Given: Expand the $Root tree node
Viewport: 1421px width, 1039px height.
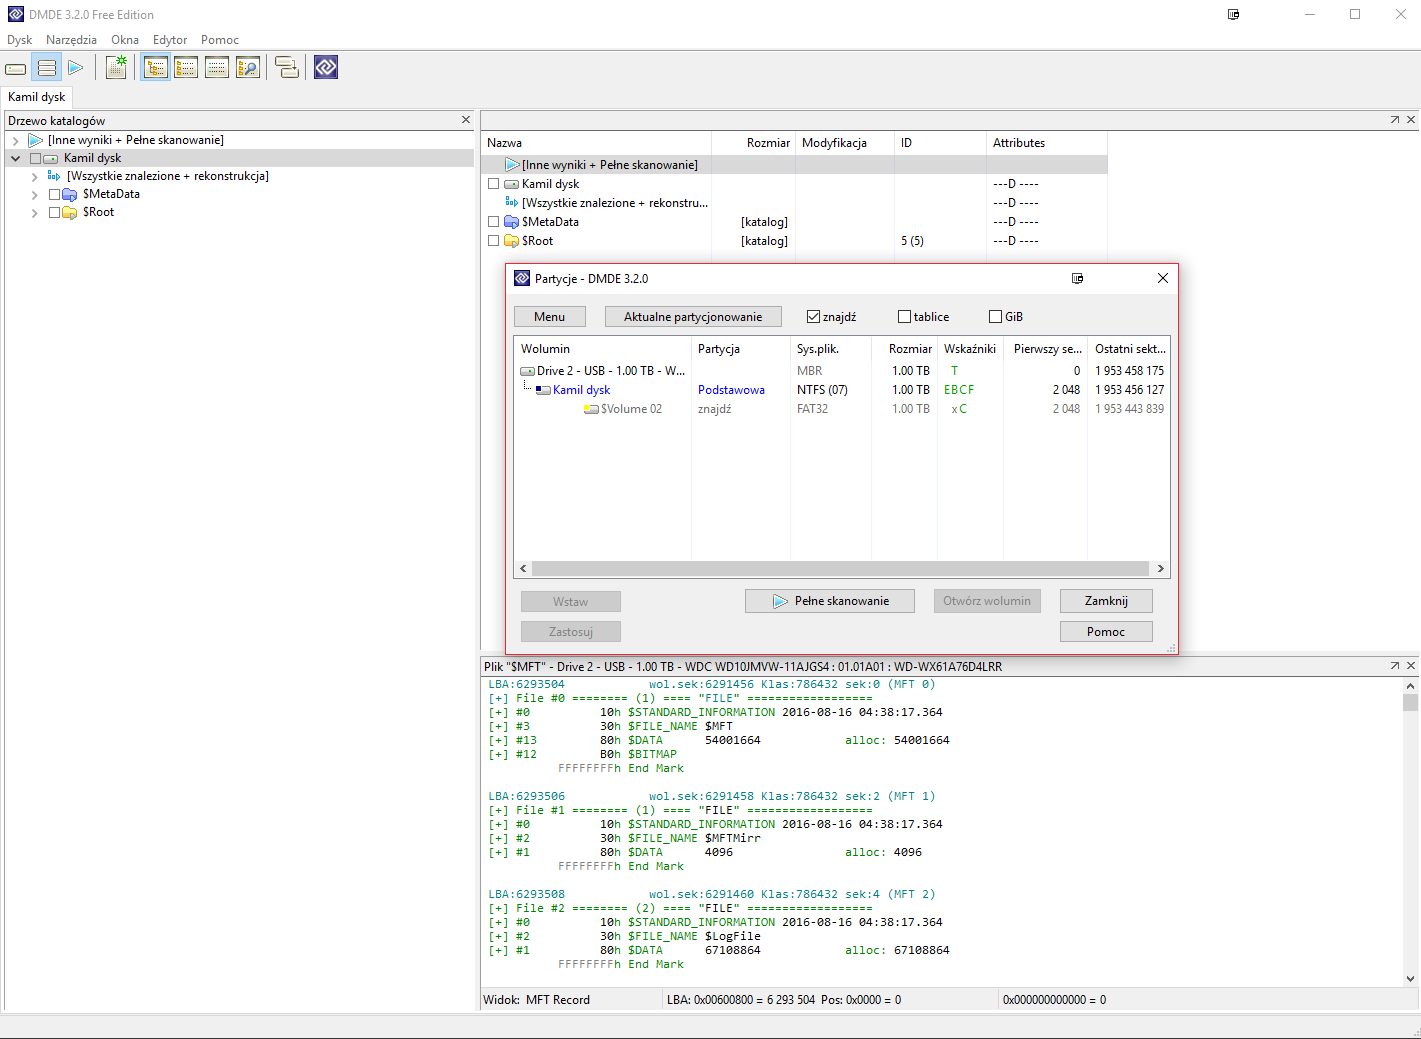Looking at the screenshot, I should [35, 212].
